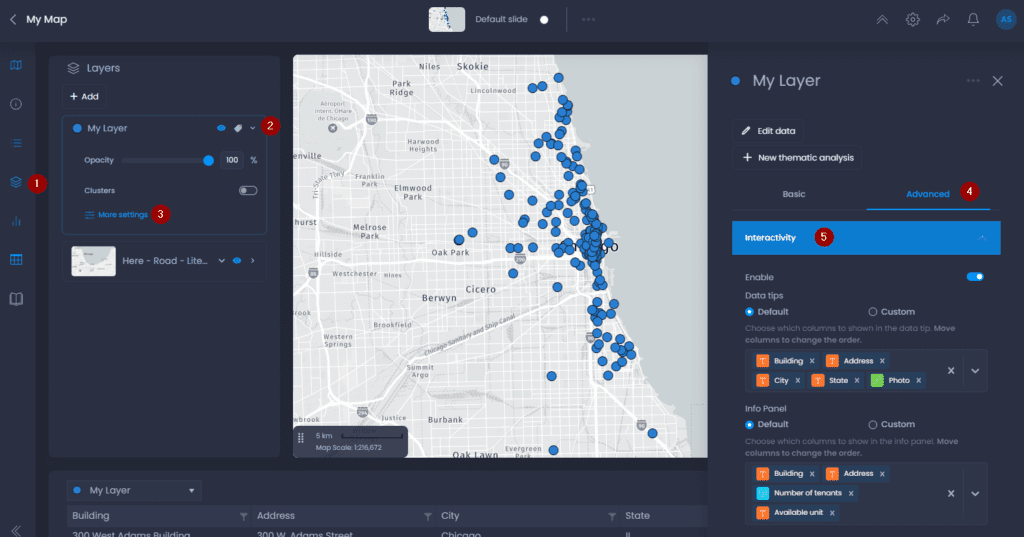Open basemap style dropdown for Here - Road
The height and width of the screenshot is (537, 1024).
[x=221, y=261]
